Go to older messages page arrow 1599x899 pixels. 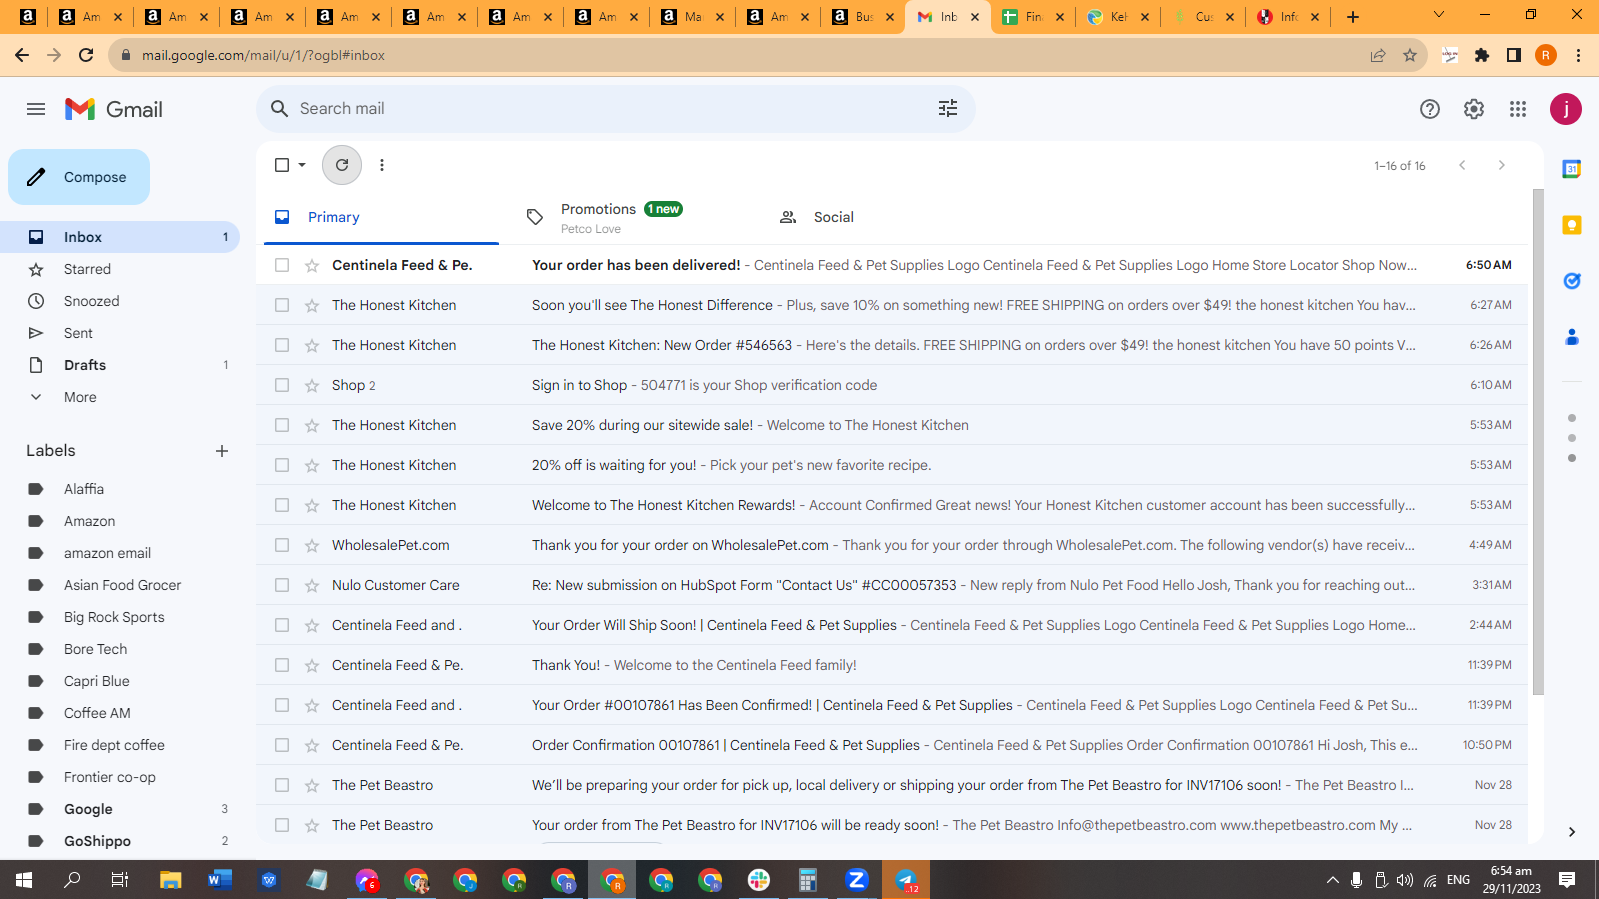coord(1501,165)
